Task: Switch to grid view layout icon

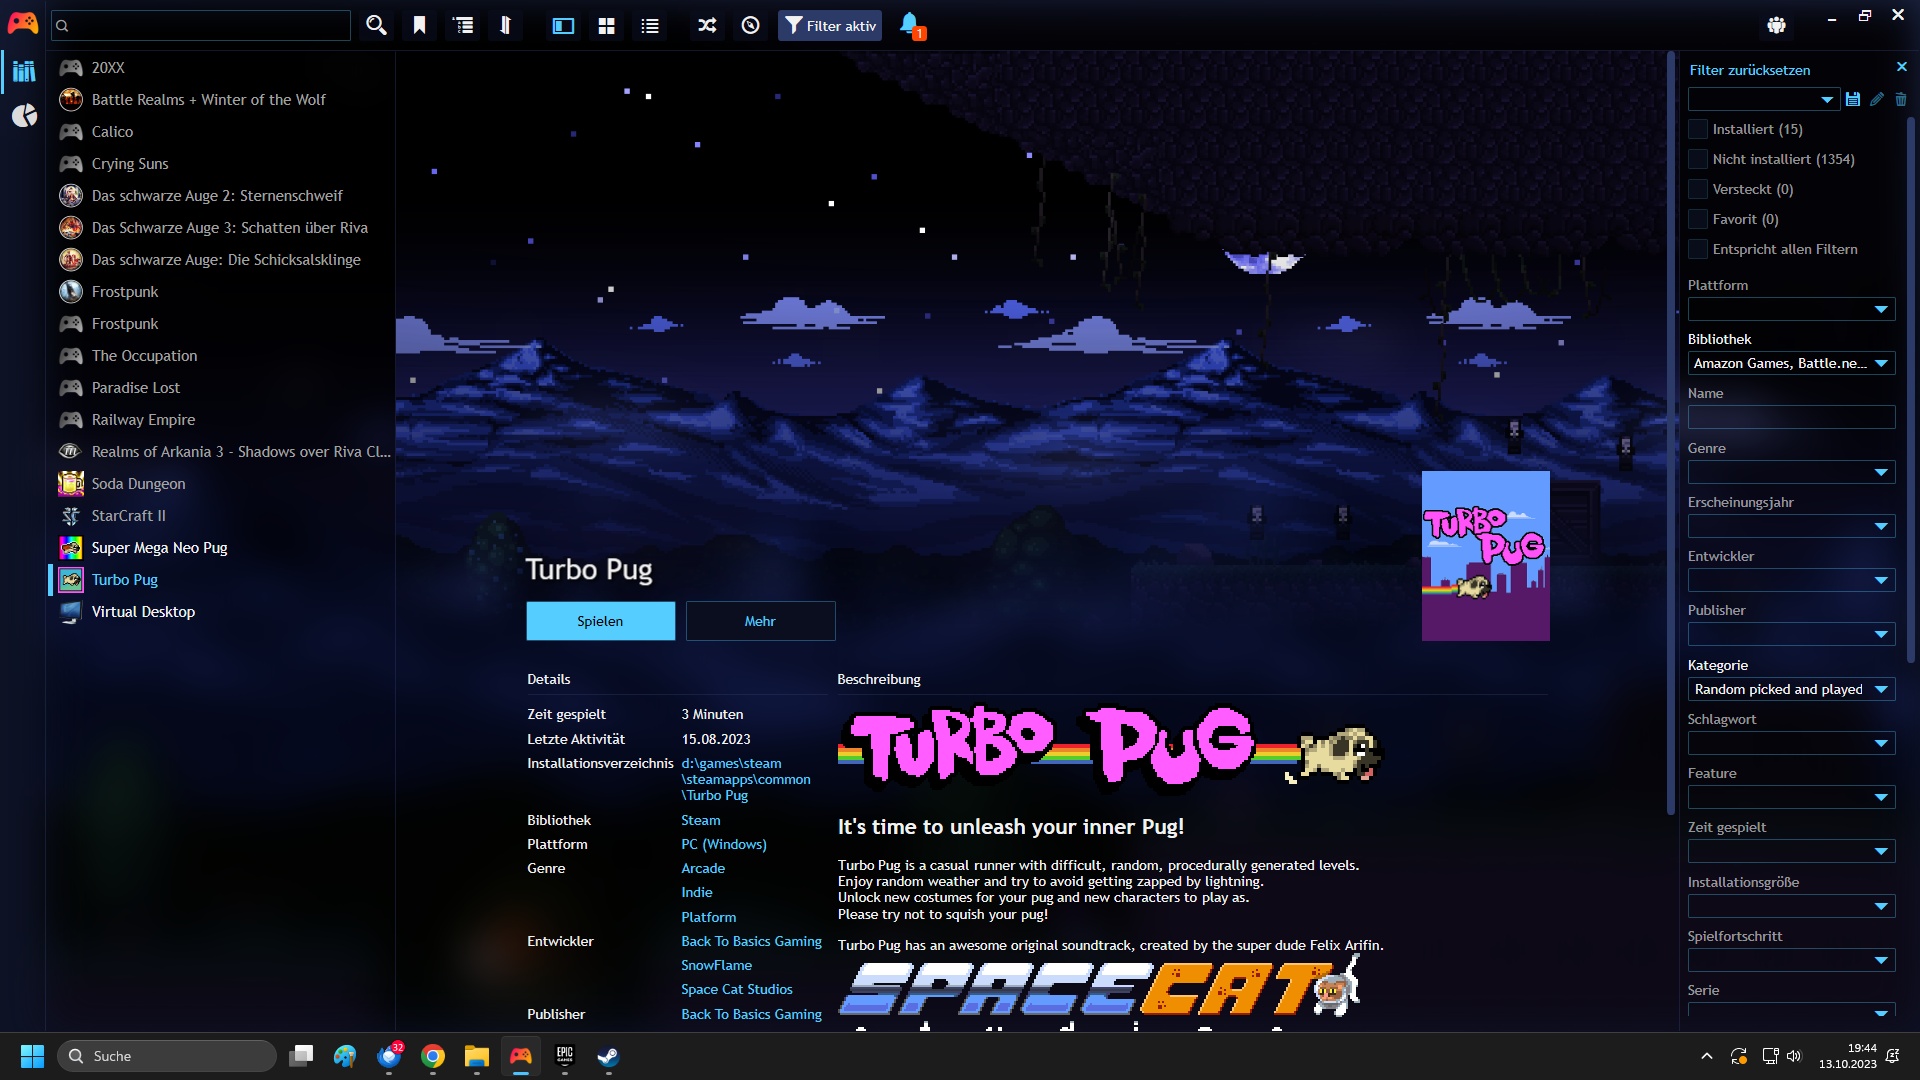Action: pos(606,26)
